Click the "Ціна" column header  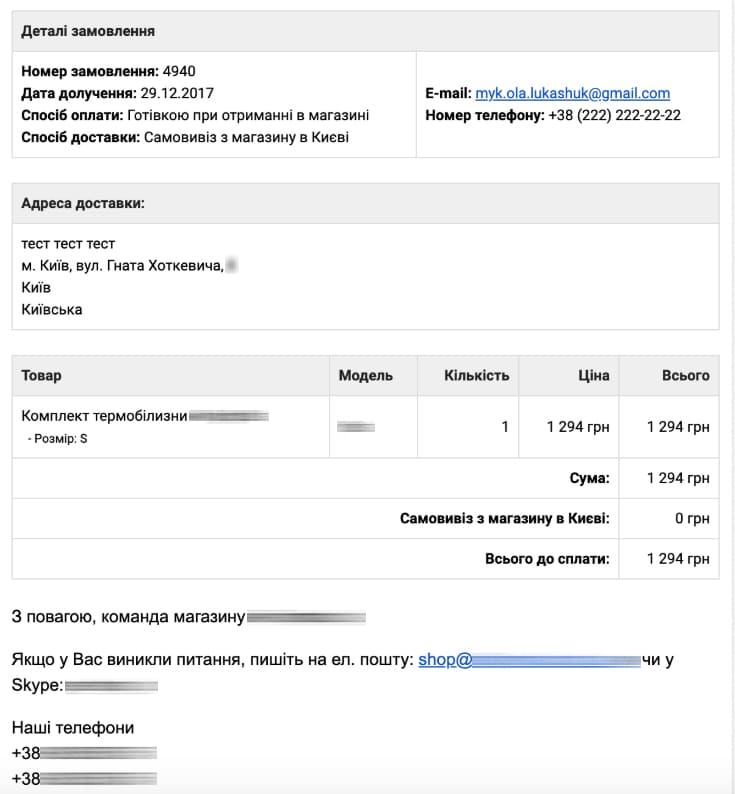593,375
